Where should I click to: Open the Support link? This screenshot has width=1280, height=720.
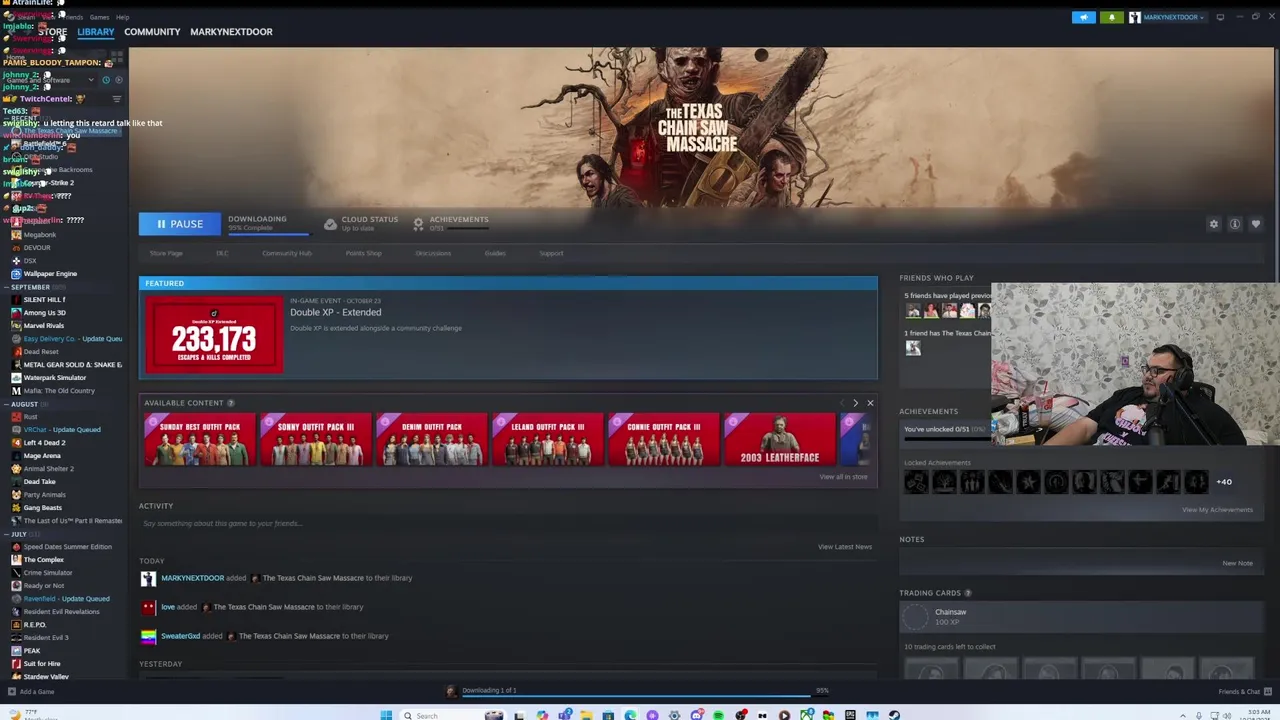point(551,253)
